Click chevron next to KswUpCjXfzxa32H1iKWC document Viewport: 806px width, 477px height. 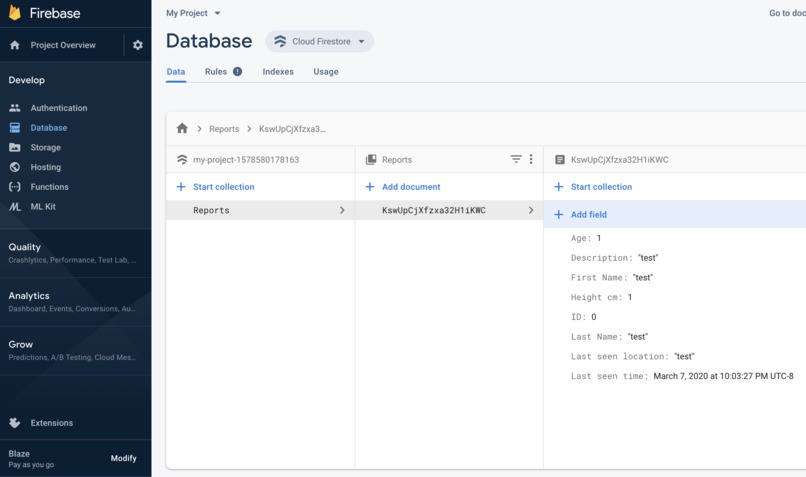point(531,210)
